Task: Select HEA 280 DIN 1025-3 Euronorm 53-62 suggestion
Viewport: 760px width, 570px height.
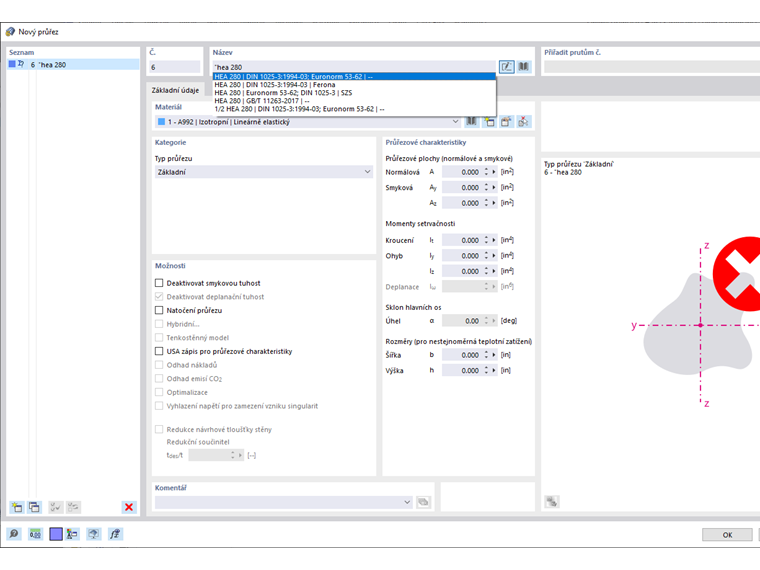Action: [354, 77]
